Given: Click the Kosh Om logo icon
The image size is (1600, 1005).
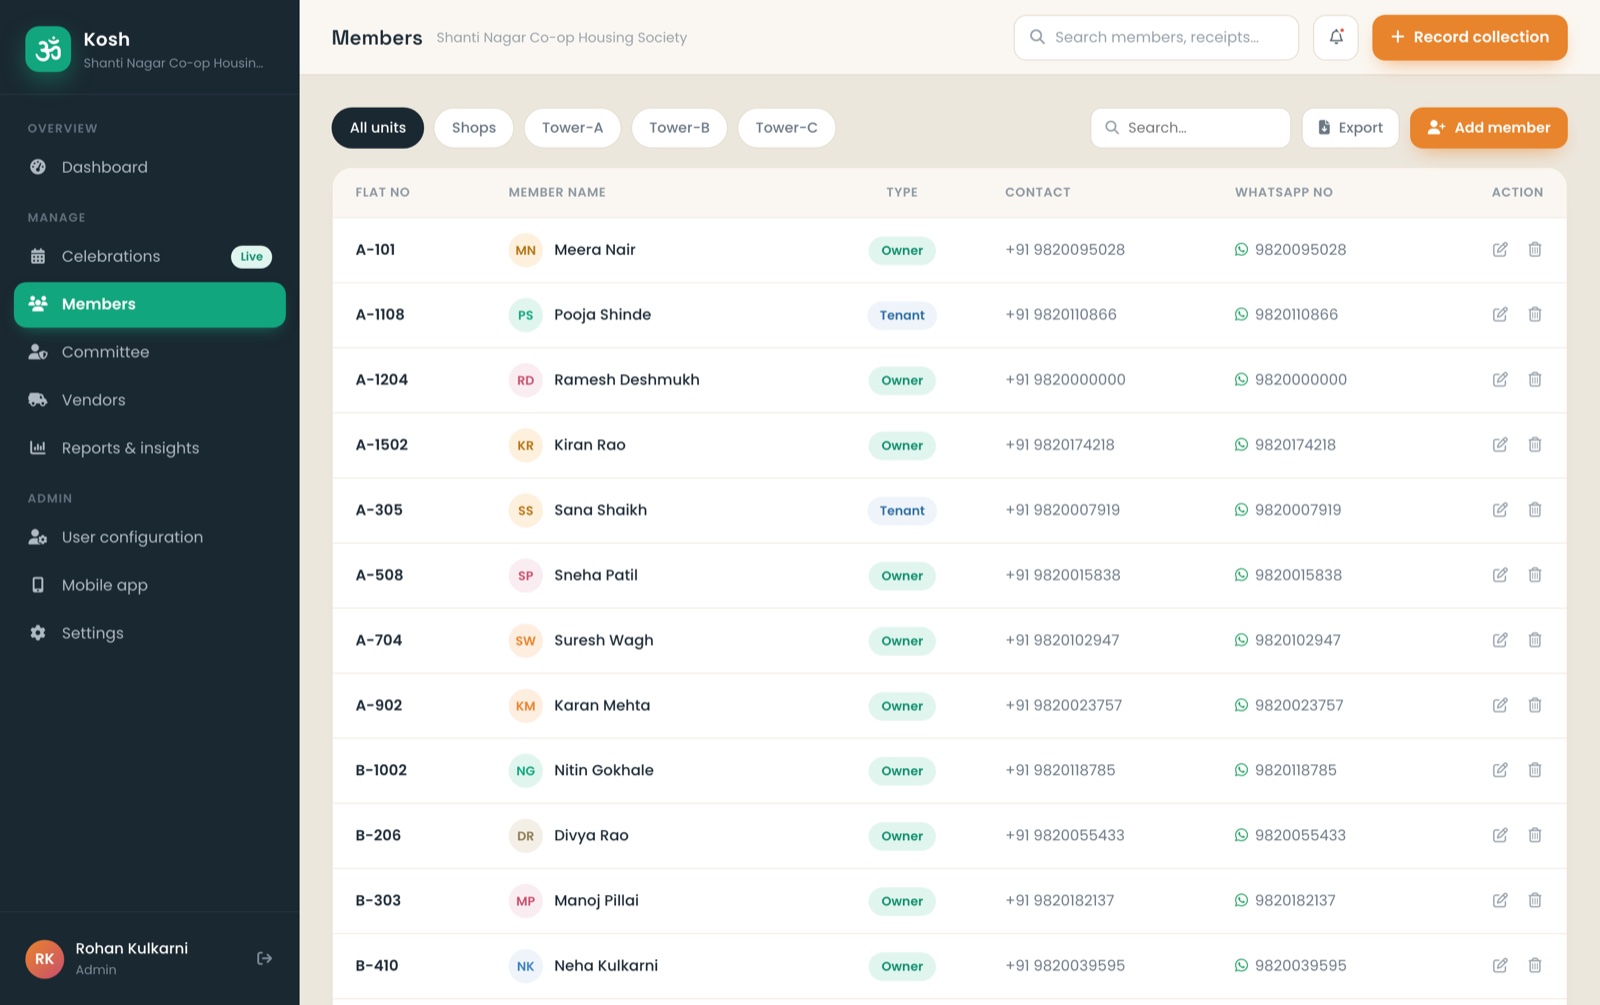Looking at the screenshot, I should pos(48,49).
